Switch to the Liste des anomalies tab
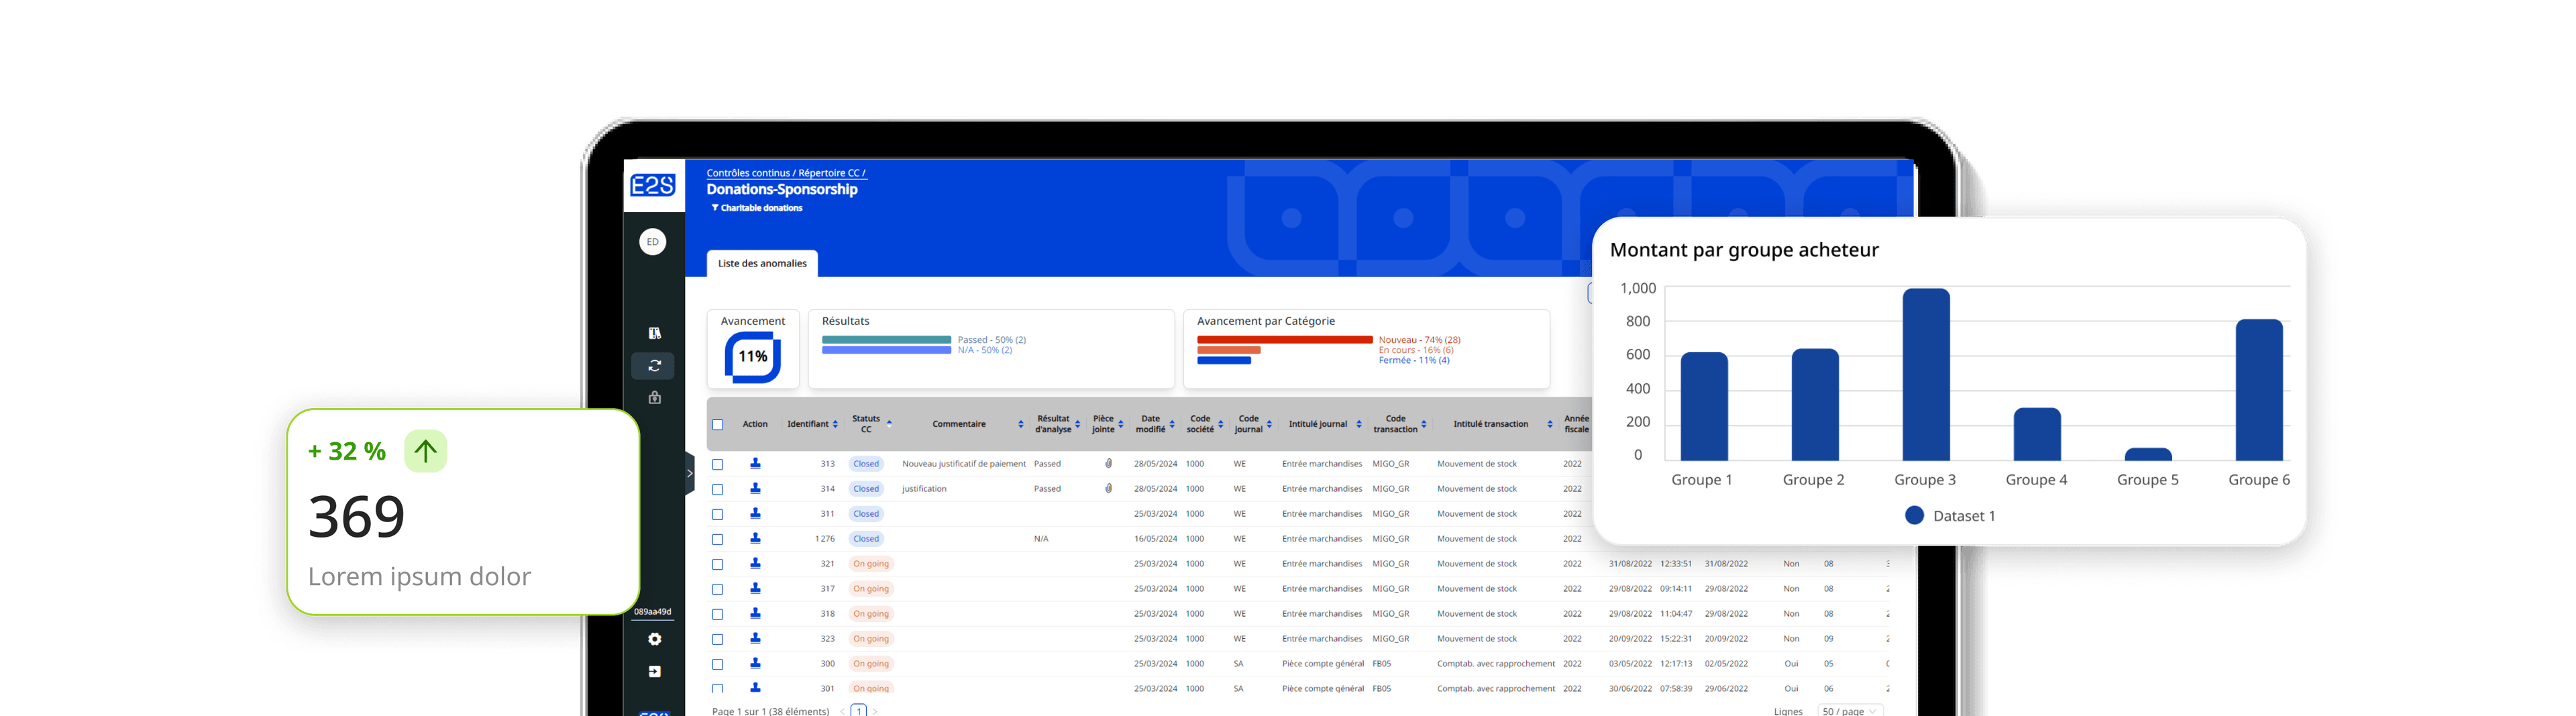 762,264
